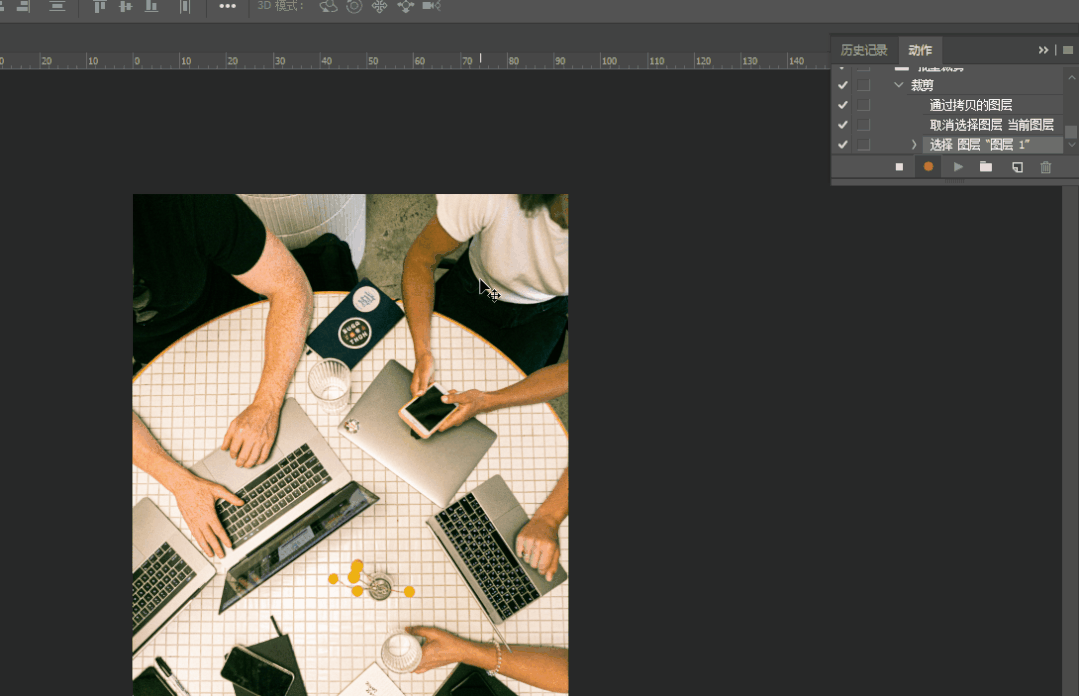Switch to the 历史记录 tab
Image resolution: width=1079 pixels, height=696 pixels.
pos(863,50)
